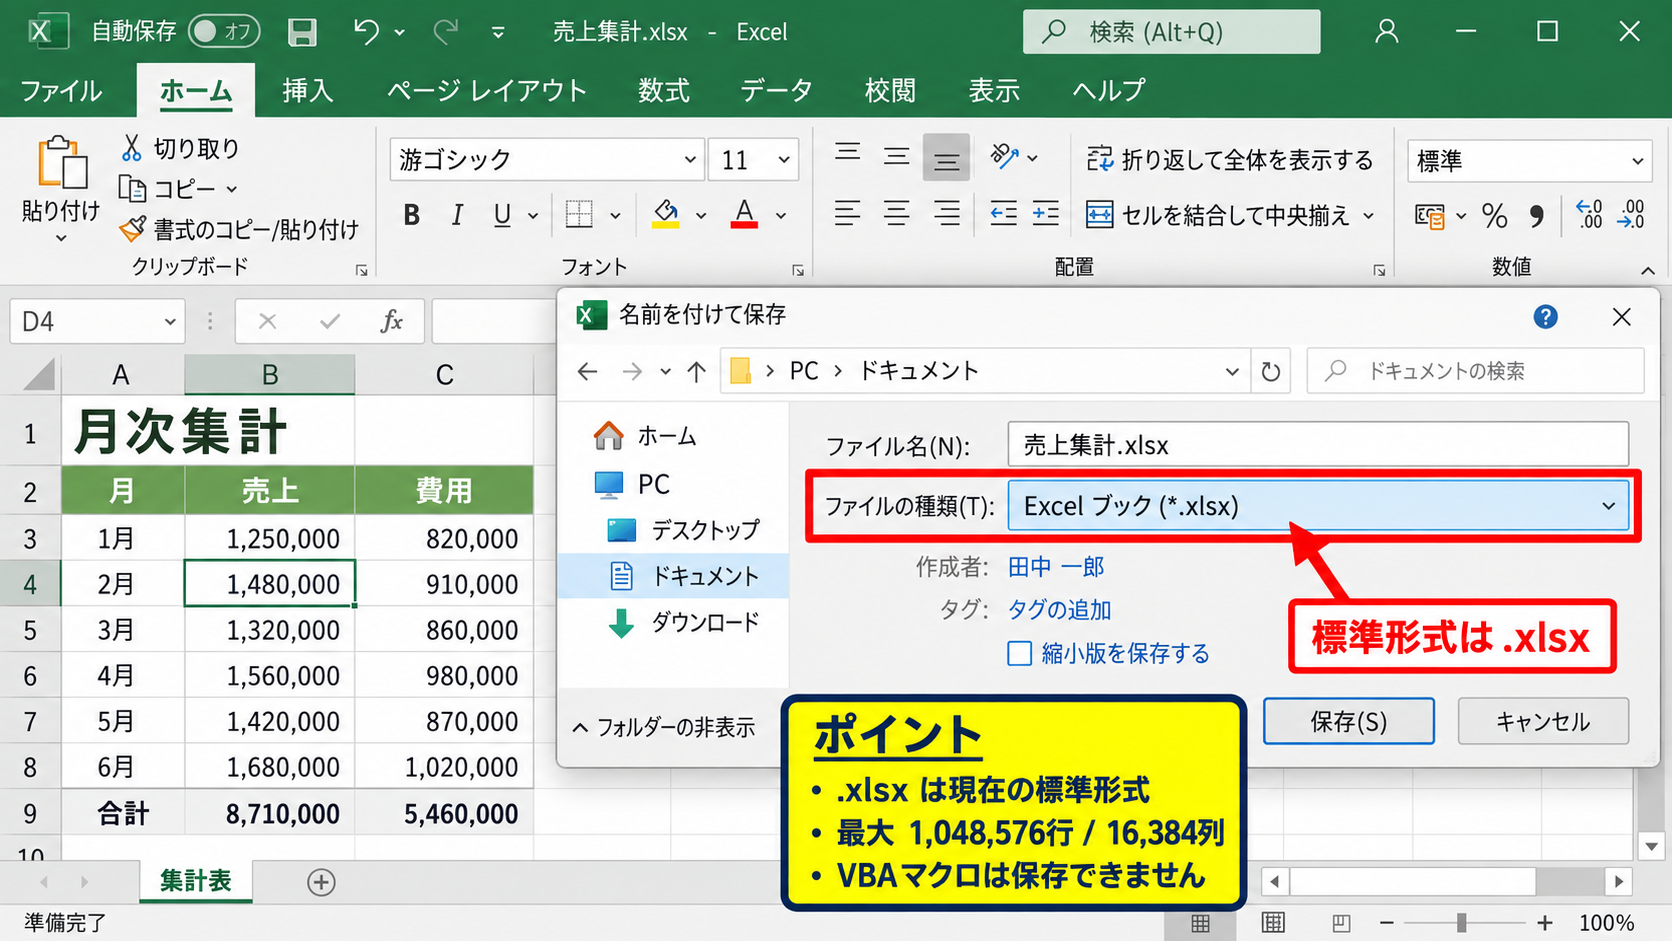Click the text orientation icon
This screenshot has height=941, width=1672.
coord(1004,157)
